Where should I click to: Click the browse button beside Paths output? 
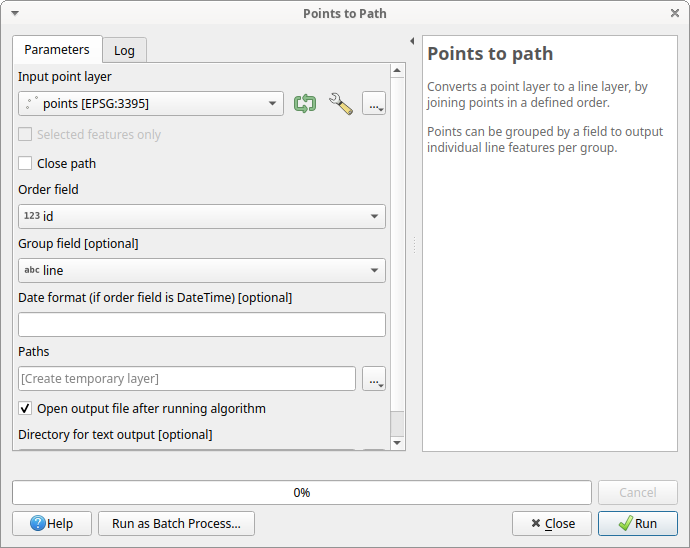[373, 379]
